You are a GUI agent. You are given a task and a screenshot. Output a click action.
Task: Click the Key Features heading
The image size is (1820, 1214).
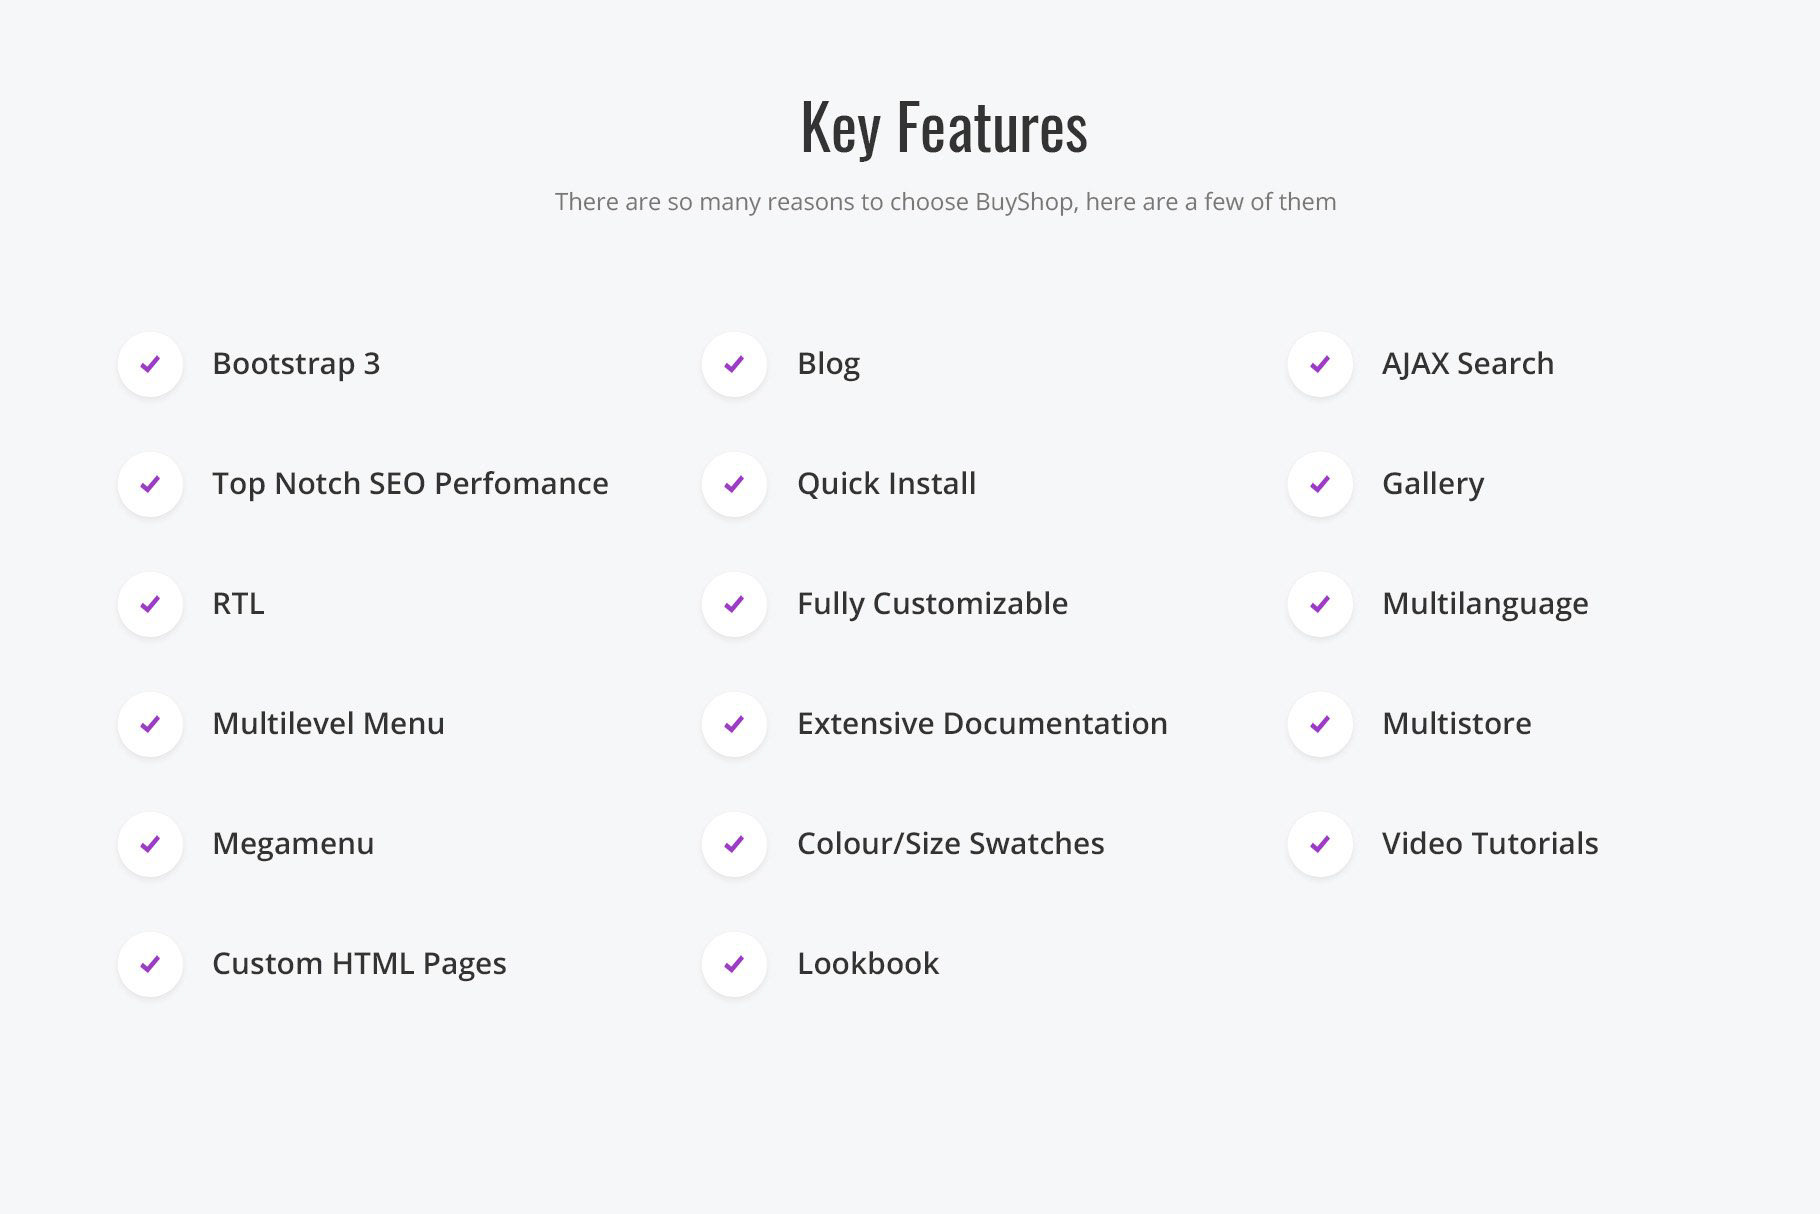click(x=944, y=128)
